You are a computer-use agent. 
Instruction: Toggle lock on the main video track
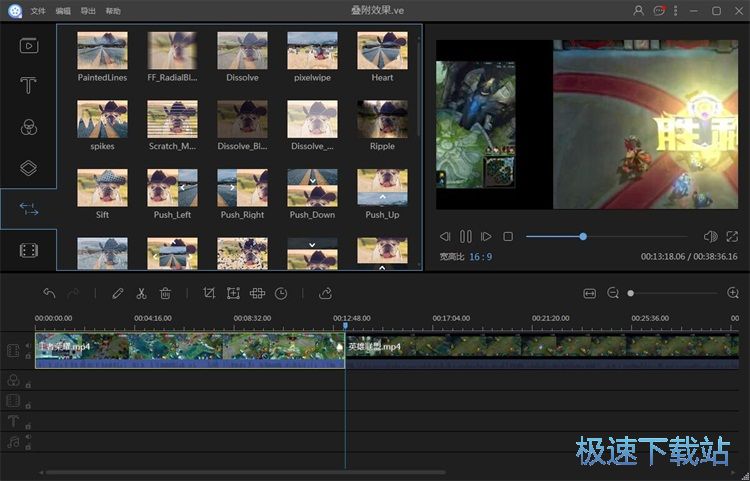[x=28, y=356]
